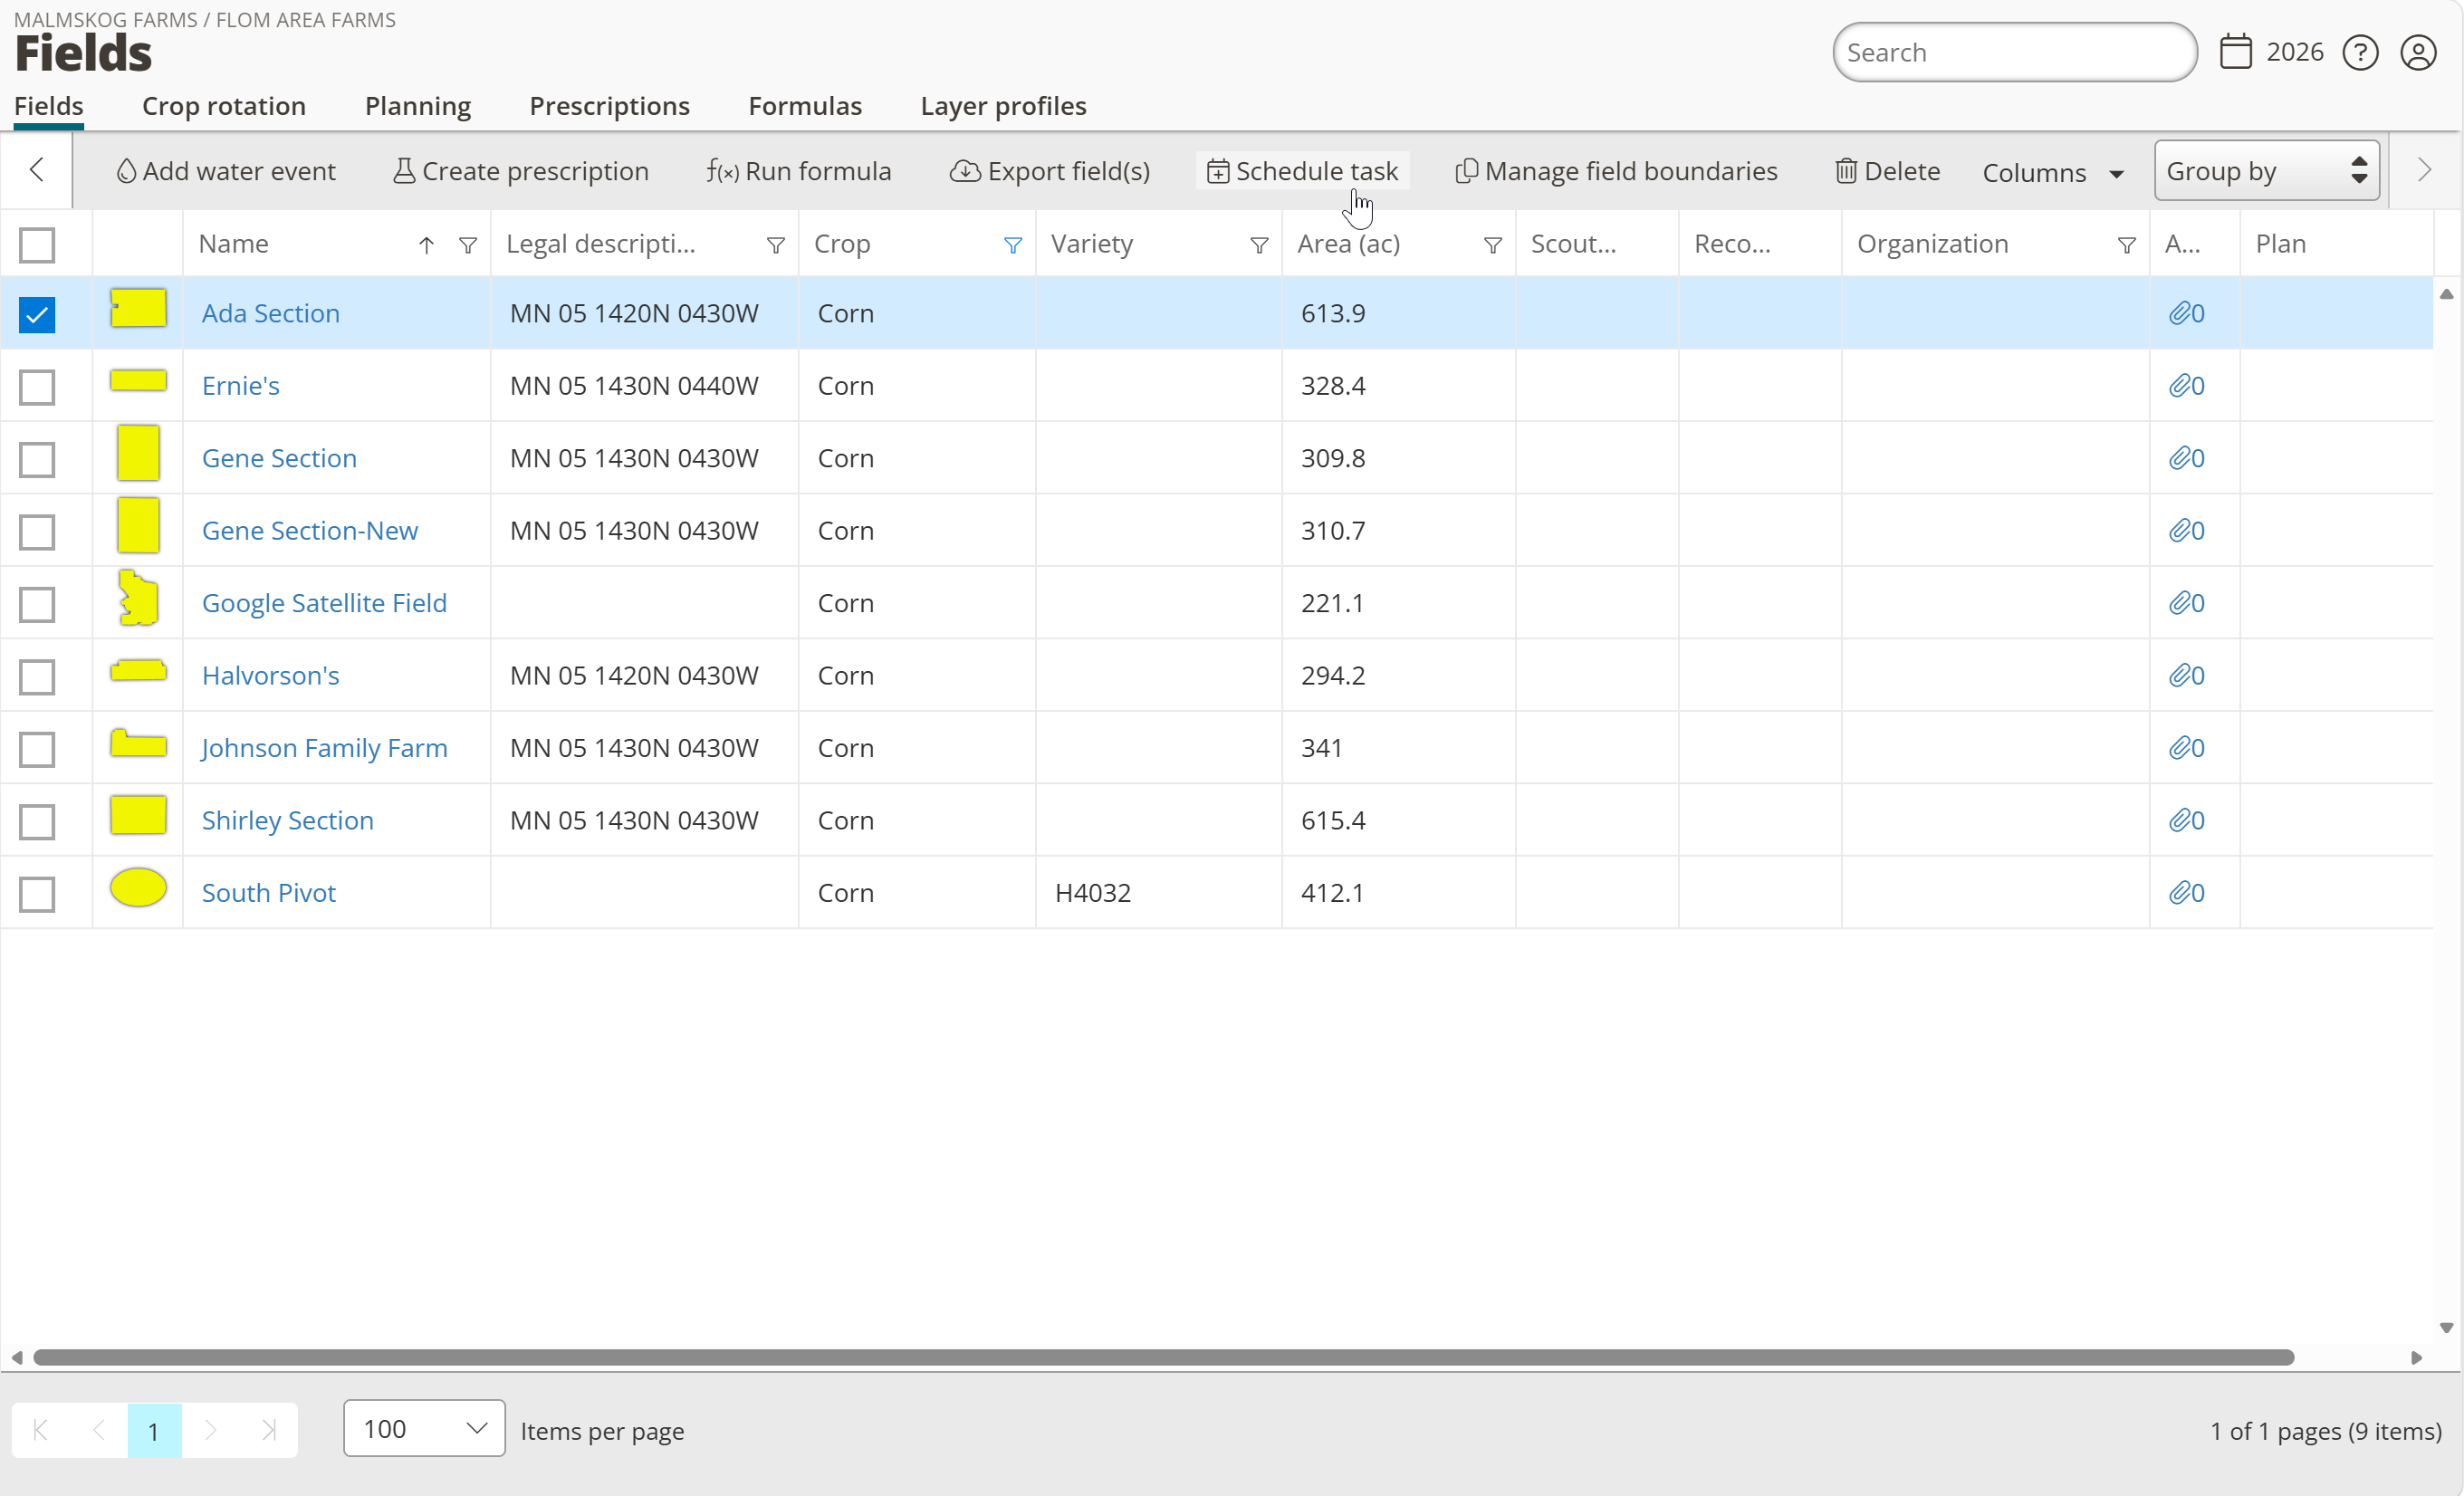Viewport: 2464px width, 1496px height.
Task: Click Run formula button
Action: point(798,171)
